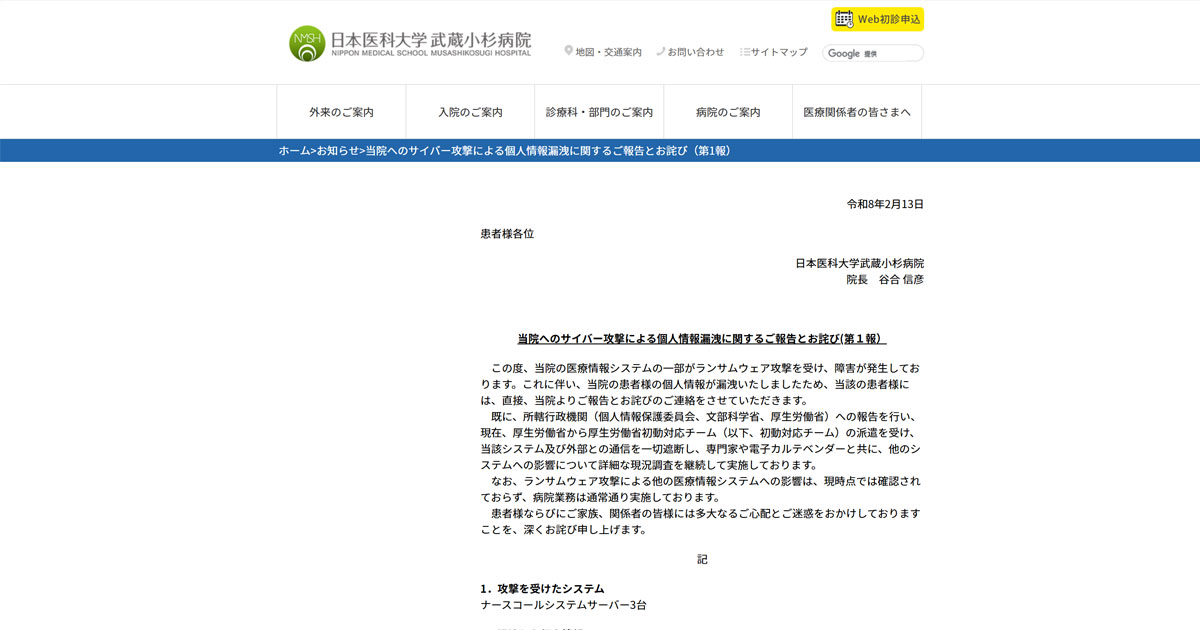Click the sitemap list icon

(x=744, y=52)
